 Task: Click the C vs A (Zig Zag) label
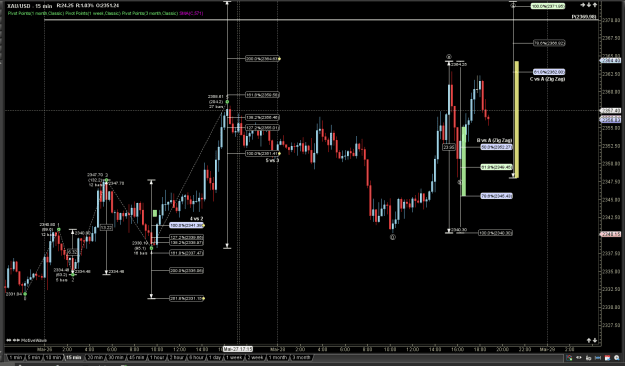click(x=547, y=79)
